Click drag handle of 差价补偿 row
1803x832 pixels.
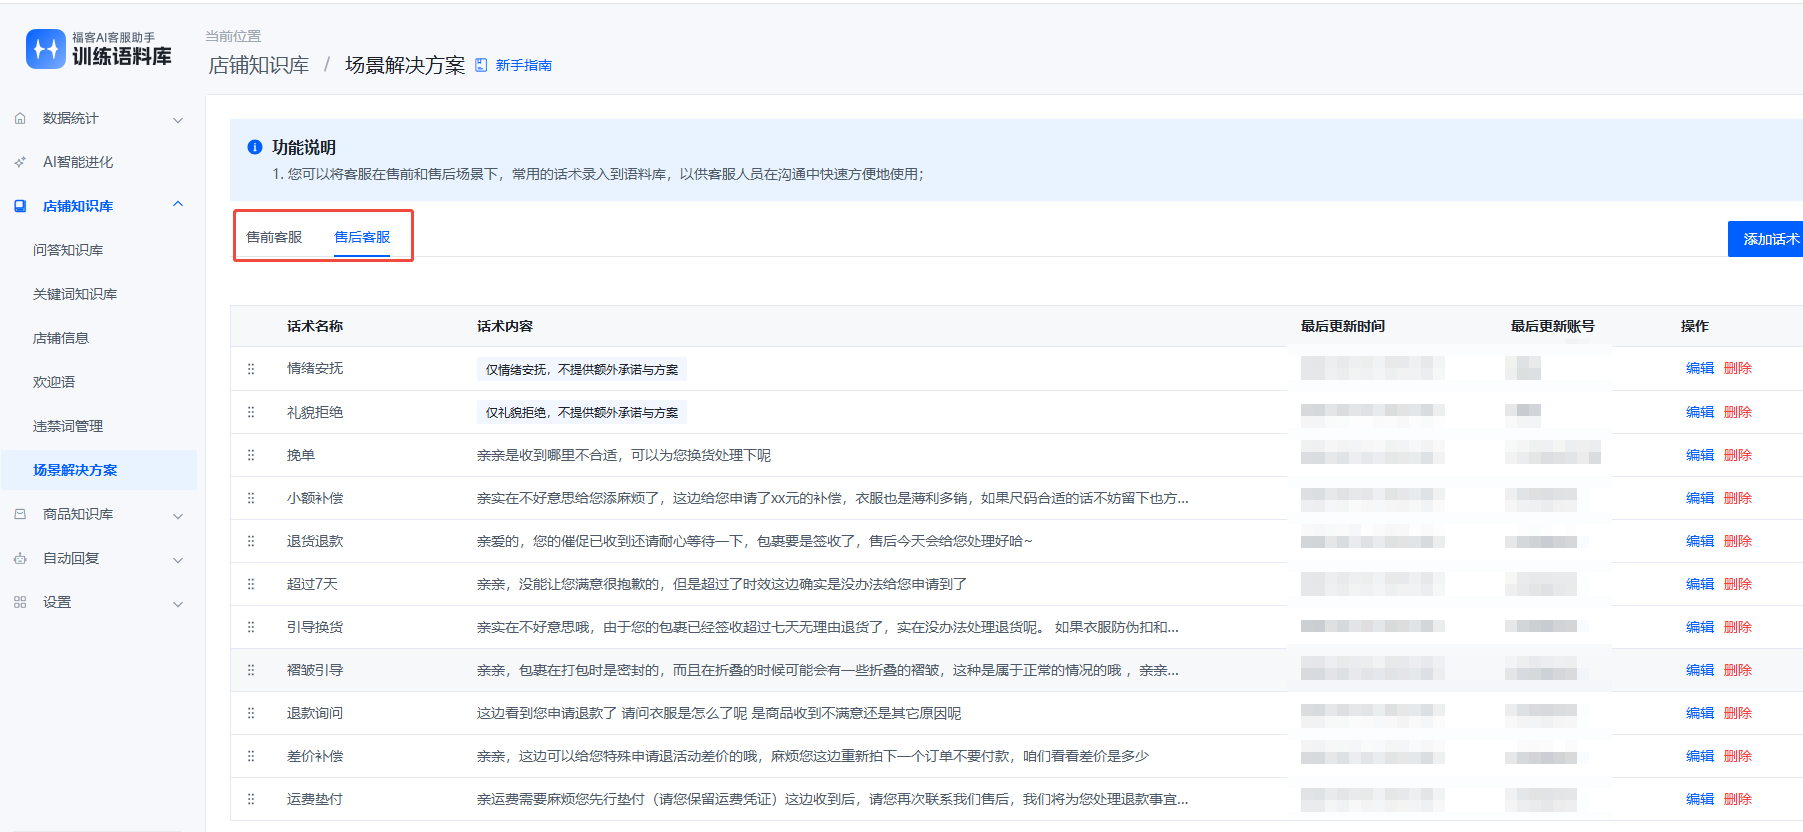[x=251, y=756]
